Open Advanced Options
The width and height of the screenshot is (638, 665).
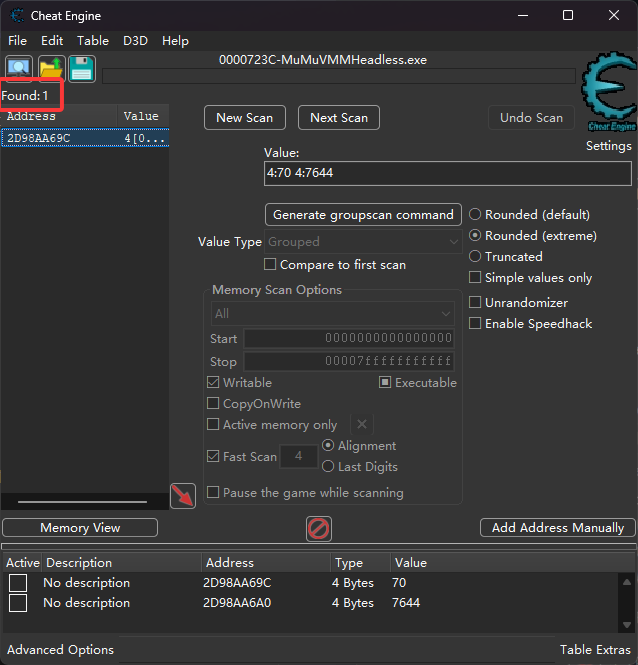(x=60, y=650)
